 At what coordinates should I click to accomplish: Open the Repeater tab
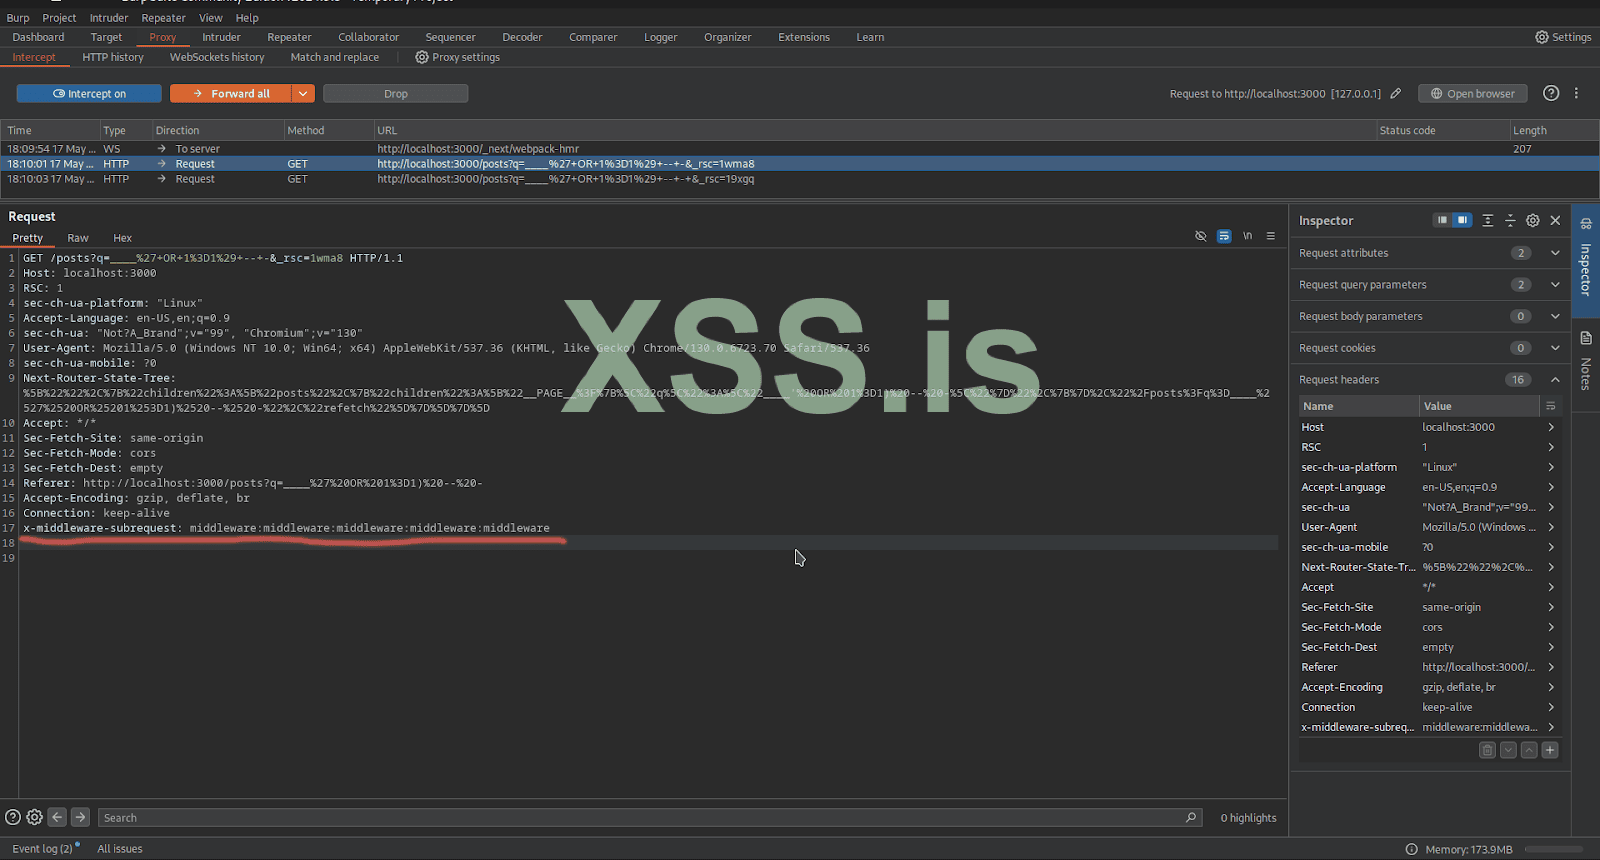(289, 37)
